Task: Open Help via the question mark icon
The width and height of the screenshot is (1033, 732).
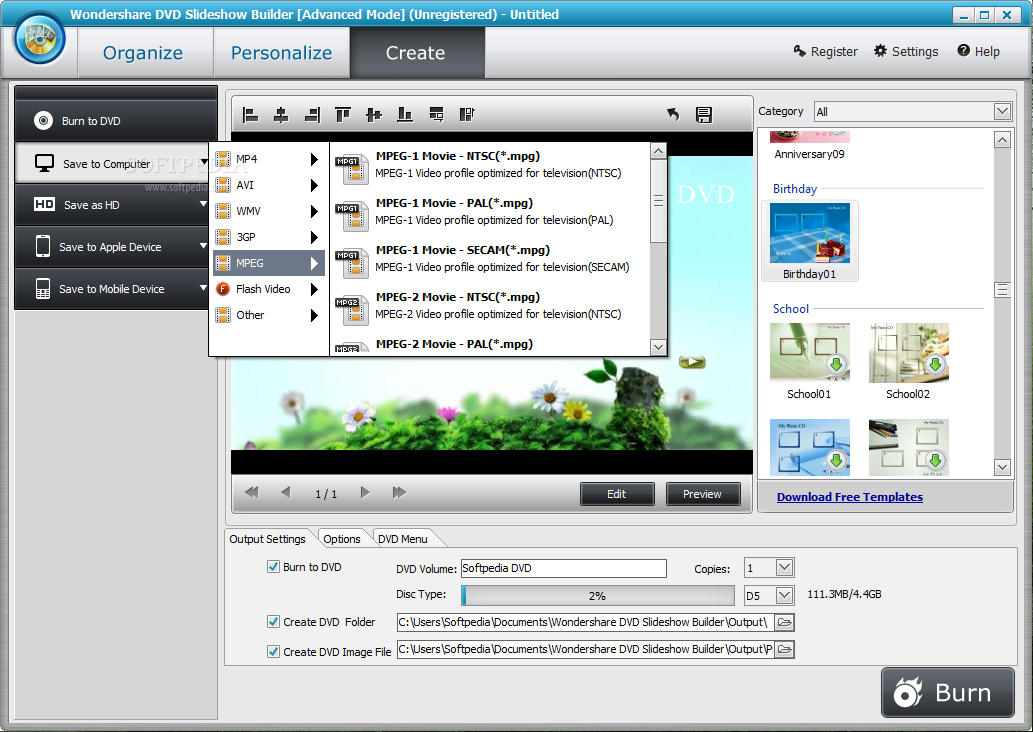Action: 963,51
